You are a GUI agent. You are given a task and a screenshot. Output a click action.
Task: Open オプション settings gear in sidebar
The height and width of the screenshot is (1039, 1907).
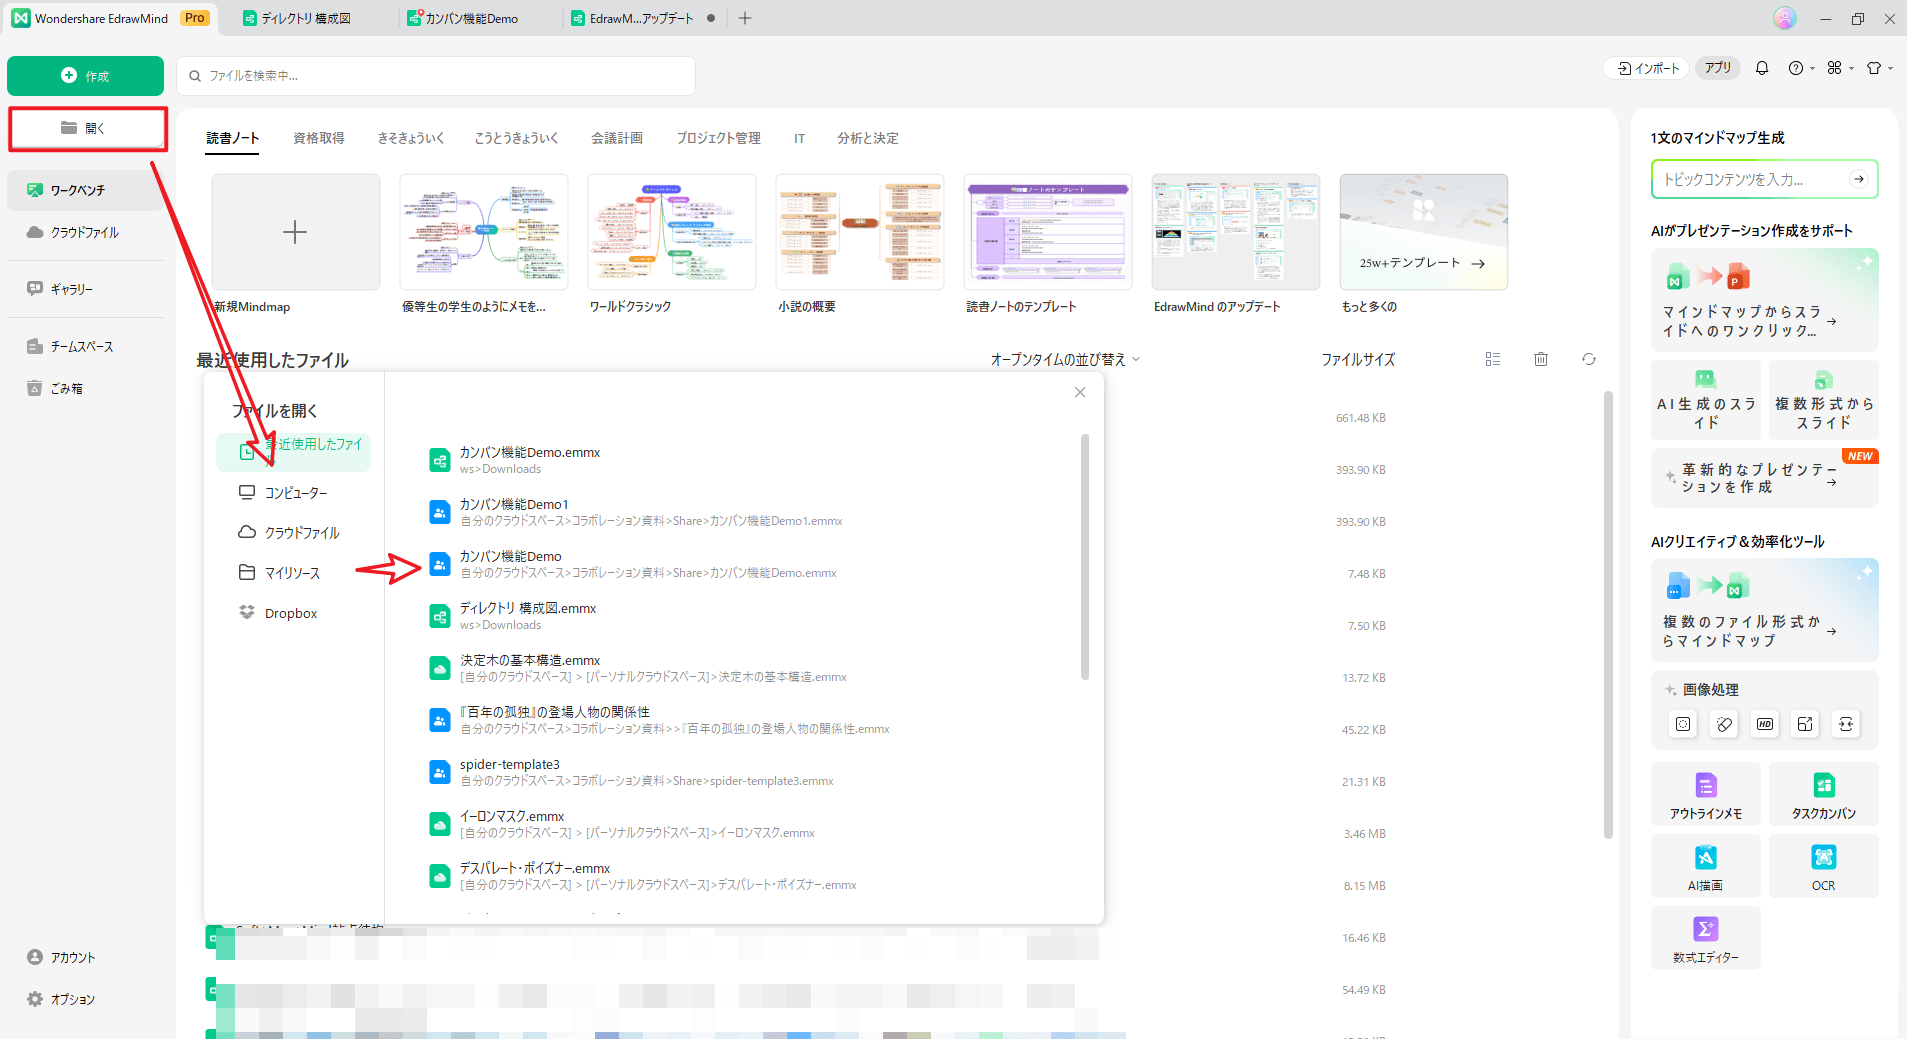[62, 999]
